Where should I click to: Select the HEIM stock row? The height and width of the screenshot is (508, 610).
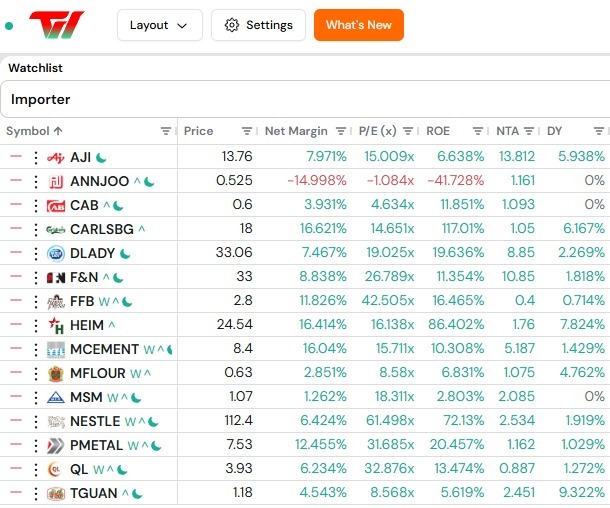click(305, 325)
